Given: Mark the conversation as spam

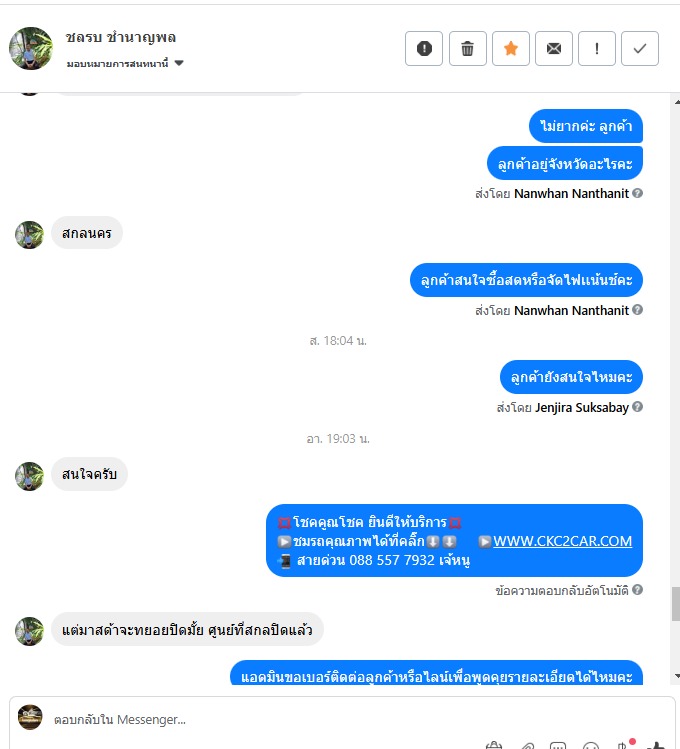Looking at the screenshot, I should point(424,48).
